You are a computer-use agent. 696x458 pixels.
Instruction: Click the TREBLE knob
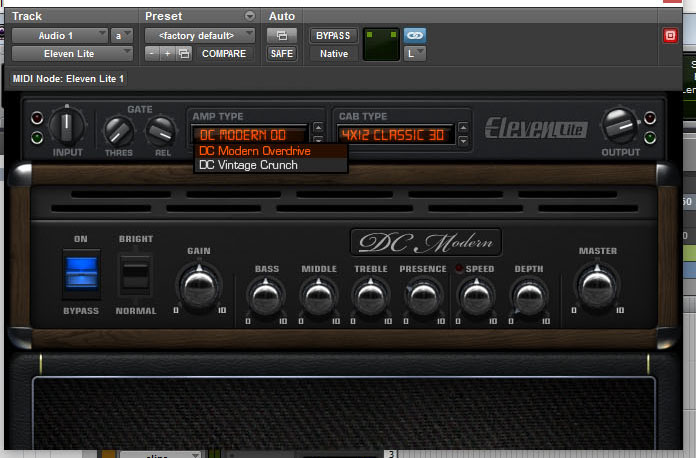click(x=371, y=297)
